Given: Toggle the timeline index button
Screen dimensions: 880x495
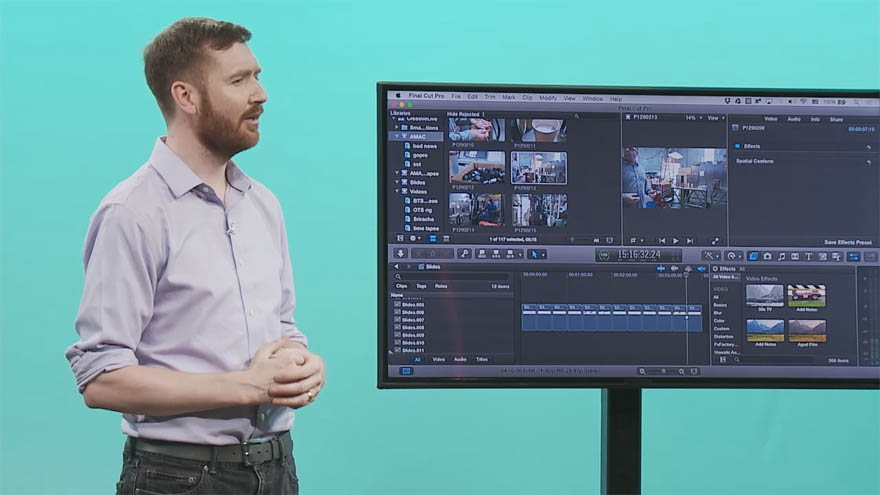Looking at the screenshot, I should pos(406,371).
